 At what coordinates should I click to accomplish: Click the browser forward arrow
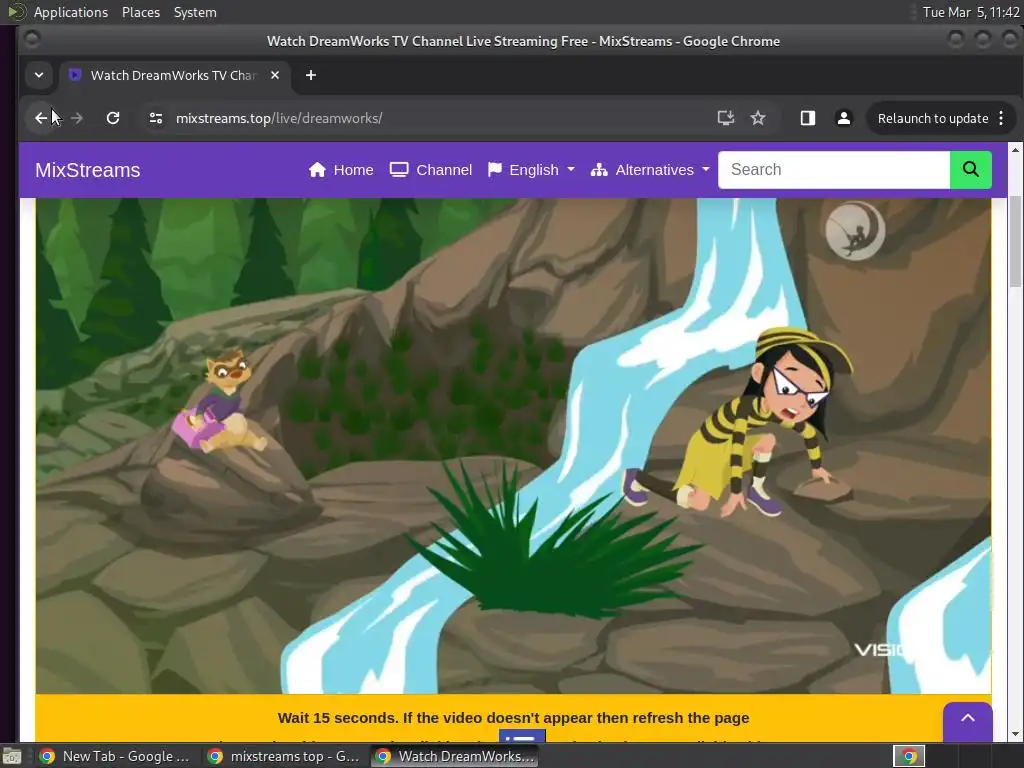click(77, 118)
